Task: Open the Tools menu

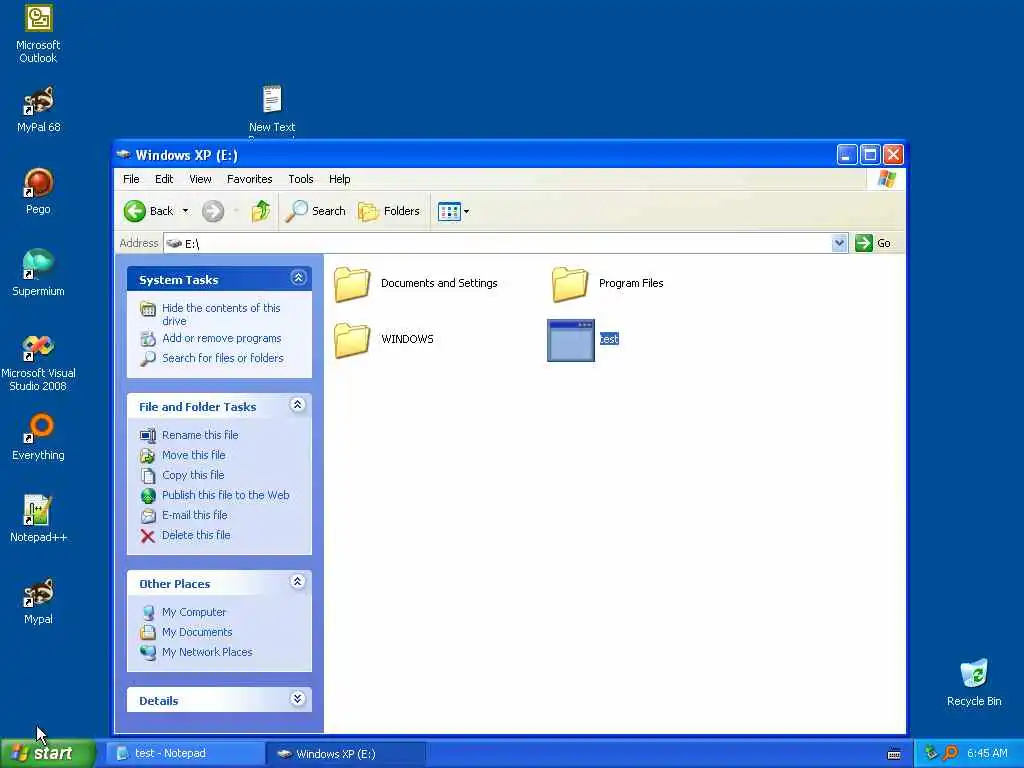Action: click(301, 179)
